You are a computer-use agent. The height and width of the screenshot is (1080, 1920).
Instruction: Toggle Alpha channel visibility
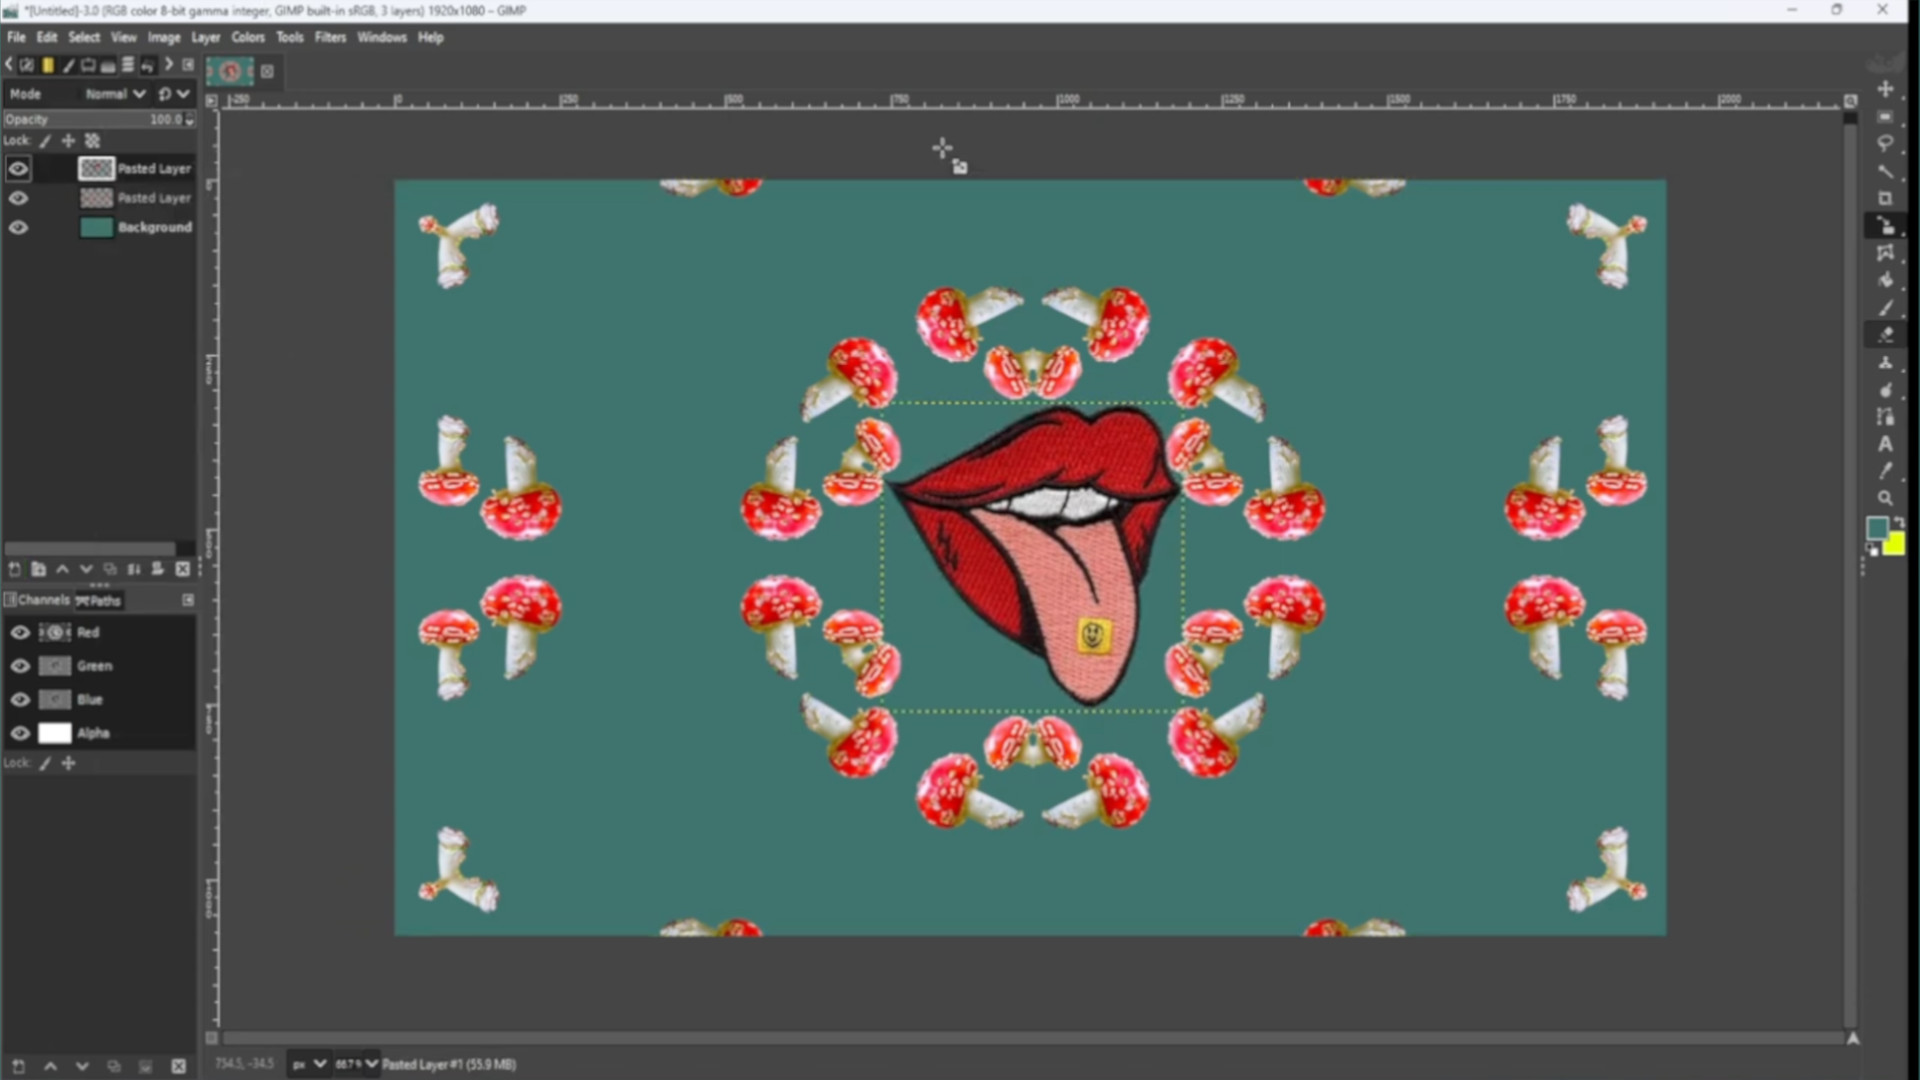click(x=20, y=733)
